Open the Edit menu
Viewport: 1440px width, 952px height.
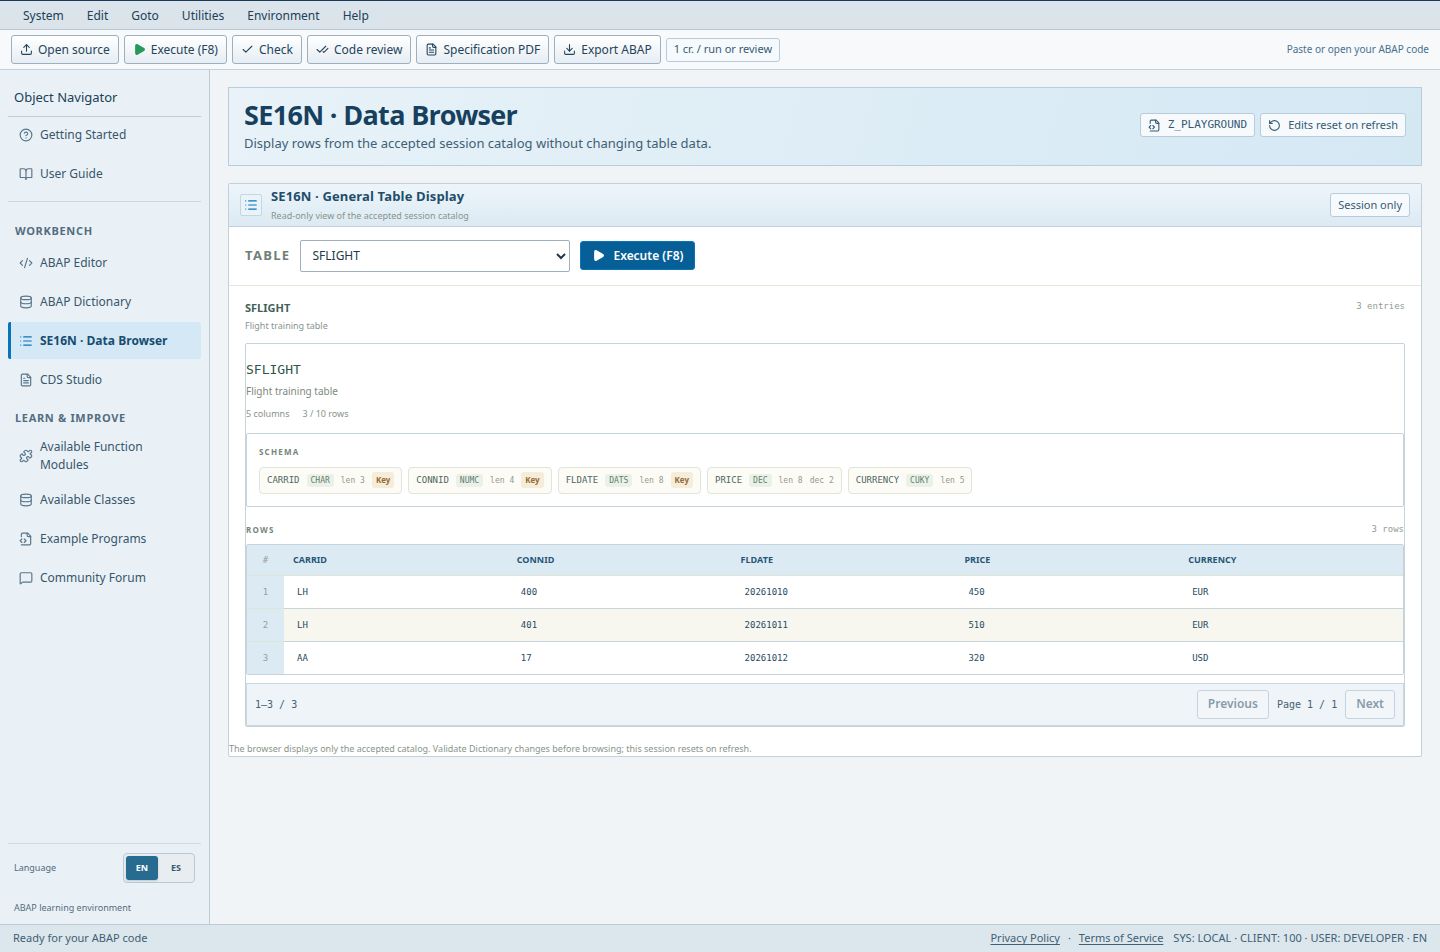coord(97,15)
